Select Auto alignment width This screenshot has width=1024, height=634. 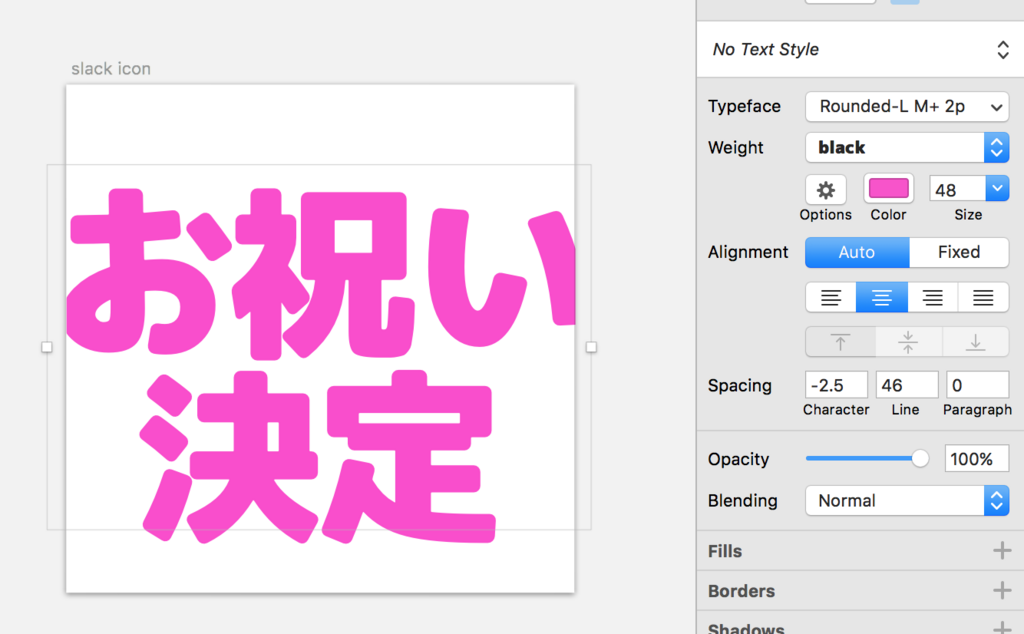[857, 252]
